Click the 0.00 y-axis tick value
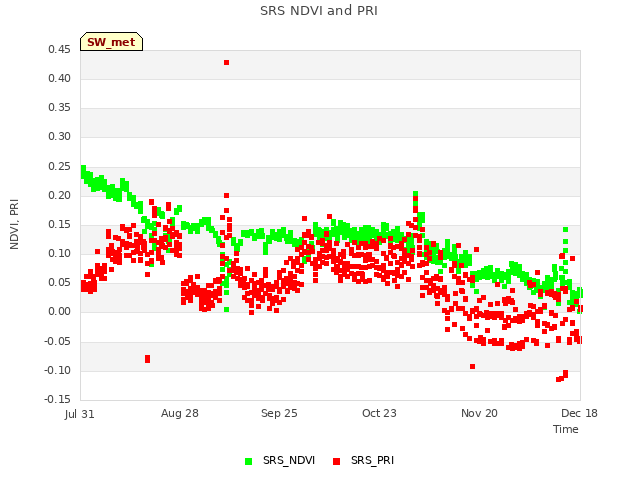Viewport: 640px width, 480px height. pyautogui.click(x=59, y=312)
